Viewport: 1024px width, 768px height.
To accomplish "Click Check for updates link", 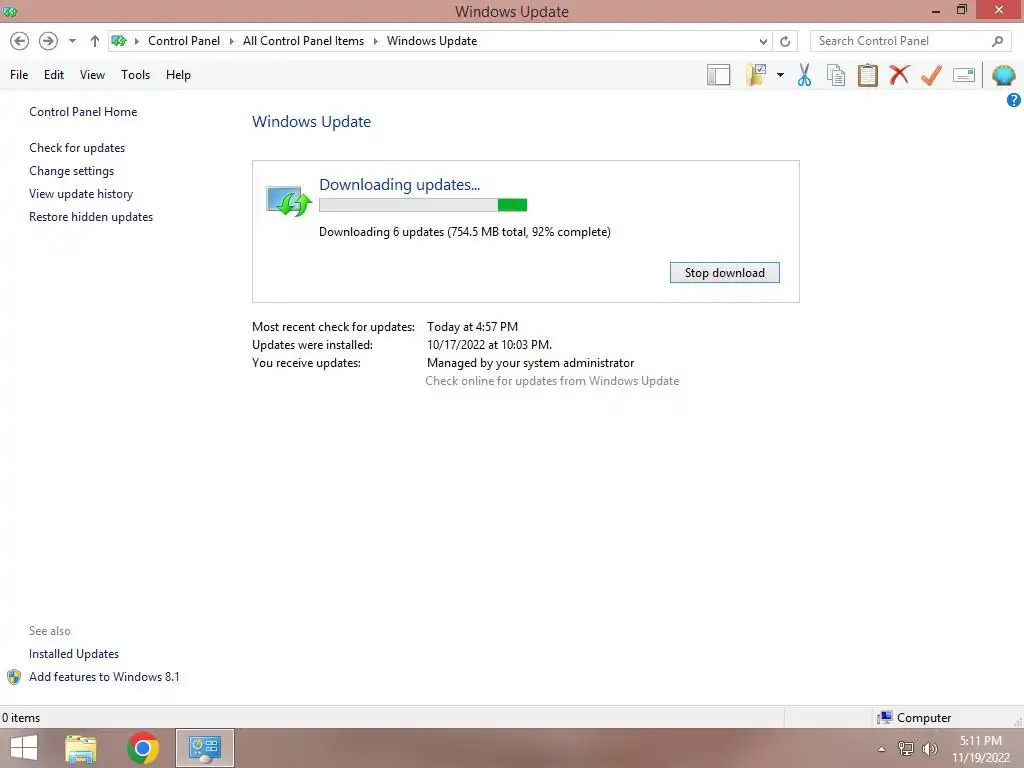I will tap(77, 148).
